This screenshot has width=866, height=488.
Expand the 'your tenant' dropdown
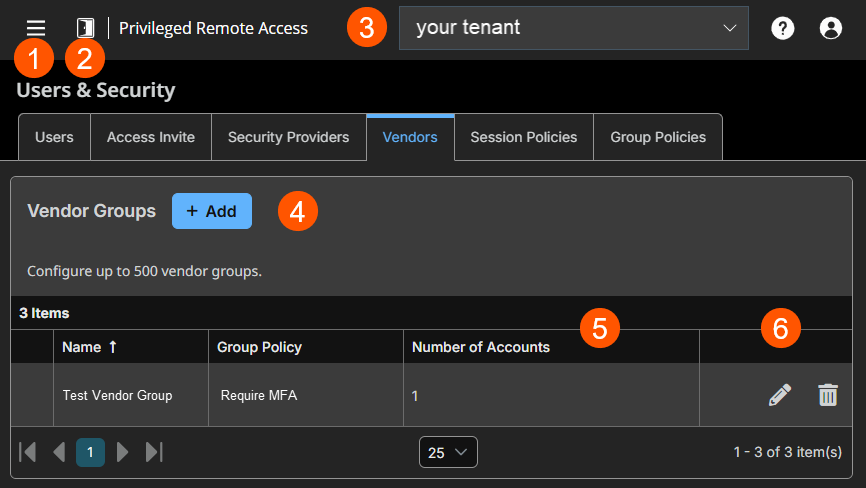(574, 28)
